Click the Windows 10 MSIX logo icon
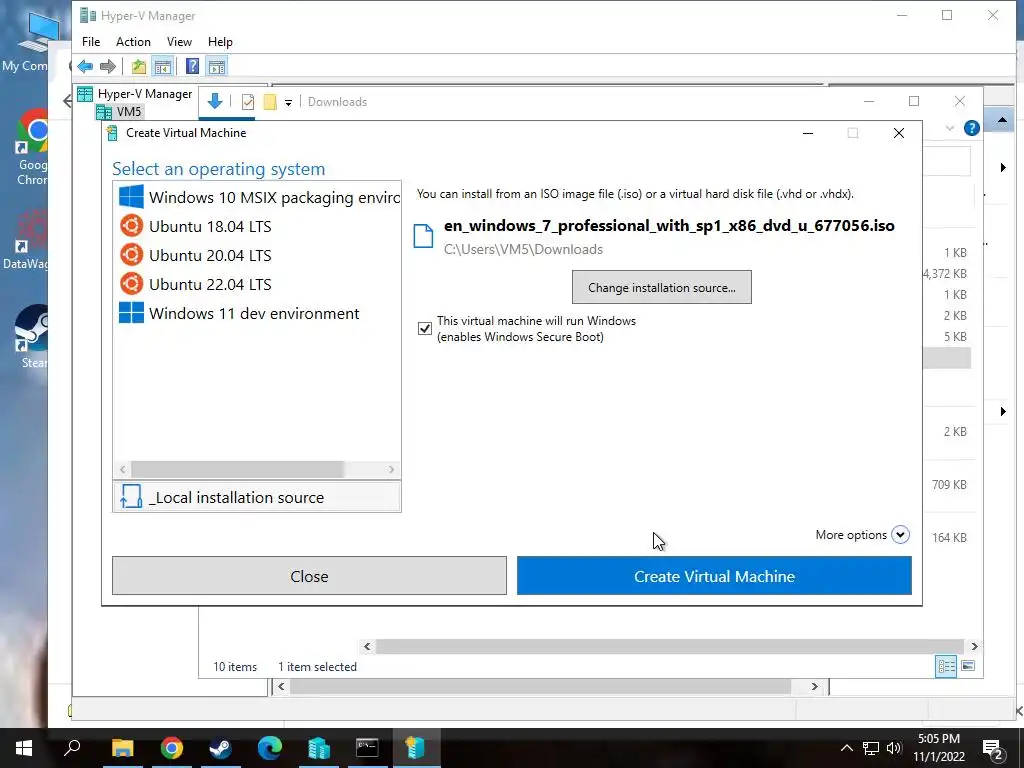 pyautogui.click(x=131, y=197)
